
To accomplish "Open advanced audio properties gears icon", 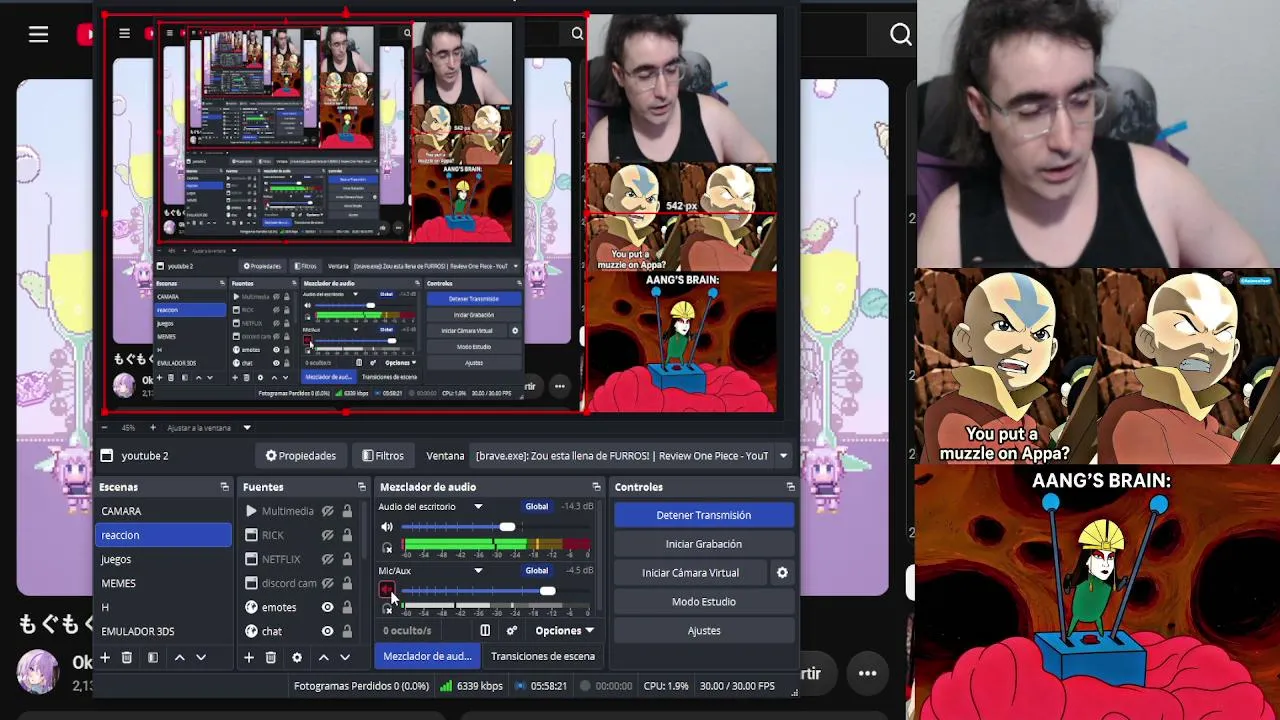I will pos(512,631).
